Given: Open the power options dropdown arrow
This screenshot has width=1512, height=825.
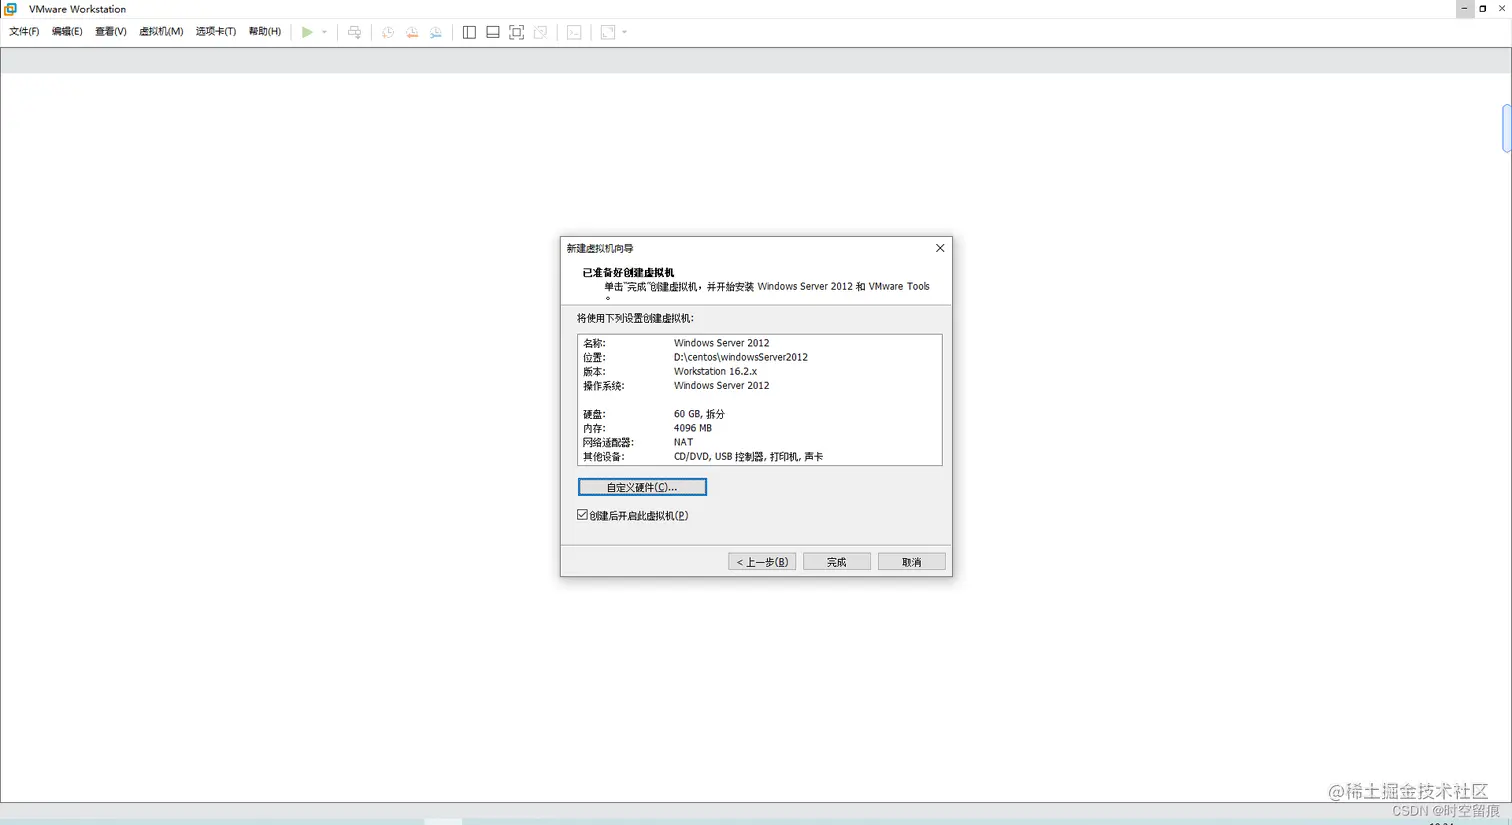Looking at the screenshot, I should (x=324, y=32).
